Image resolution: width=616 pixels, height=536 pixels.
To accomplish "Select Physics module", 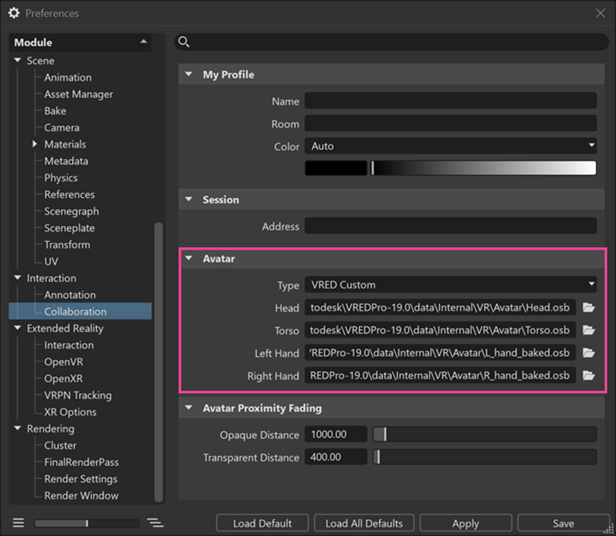I will click(61, 178).
